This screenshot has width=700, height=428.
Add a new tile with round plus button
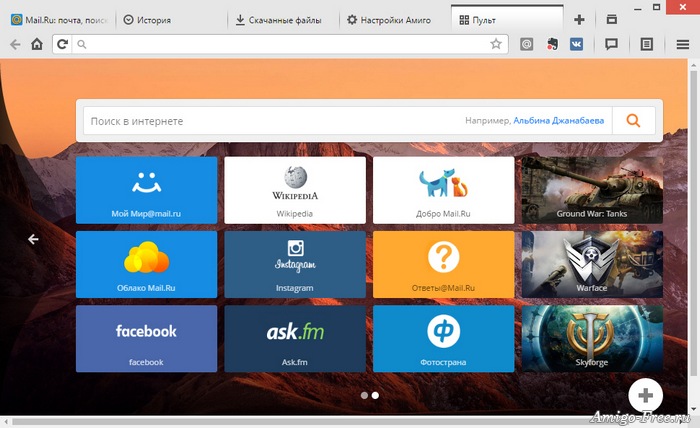click(646, 395)
